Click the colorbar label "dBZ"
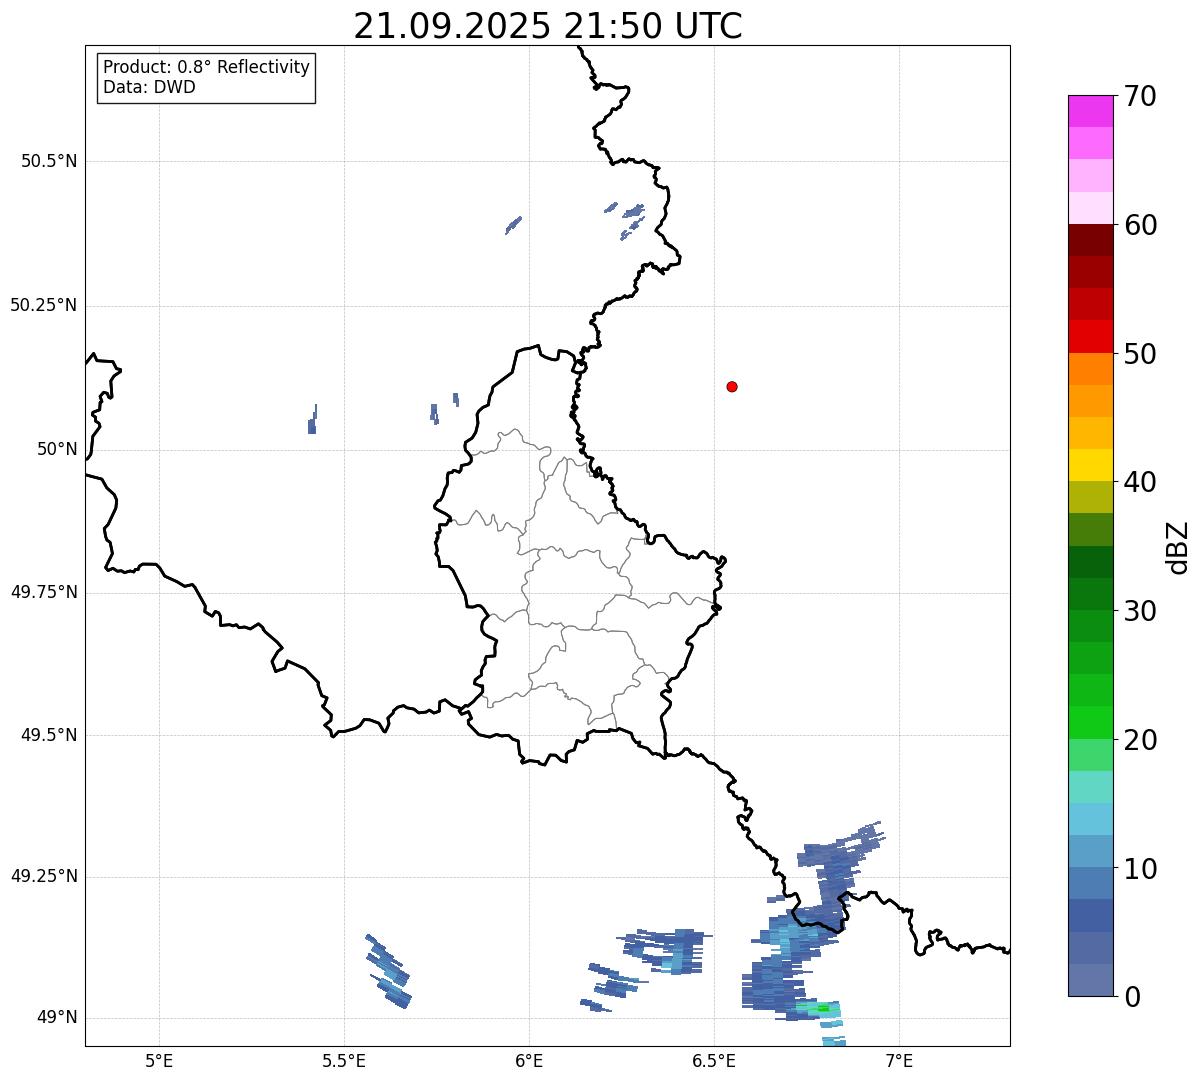 pos(1178,547)
